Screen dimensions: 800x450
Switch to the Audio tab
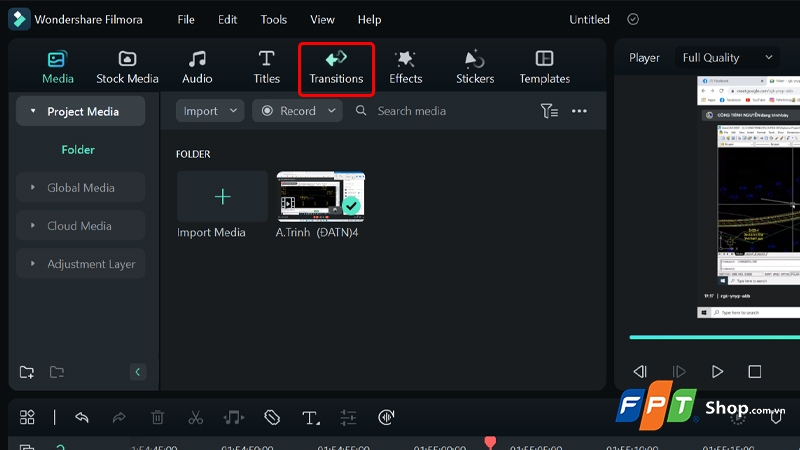[197, 67]
